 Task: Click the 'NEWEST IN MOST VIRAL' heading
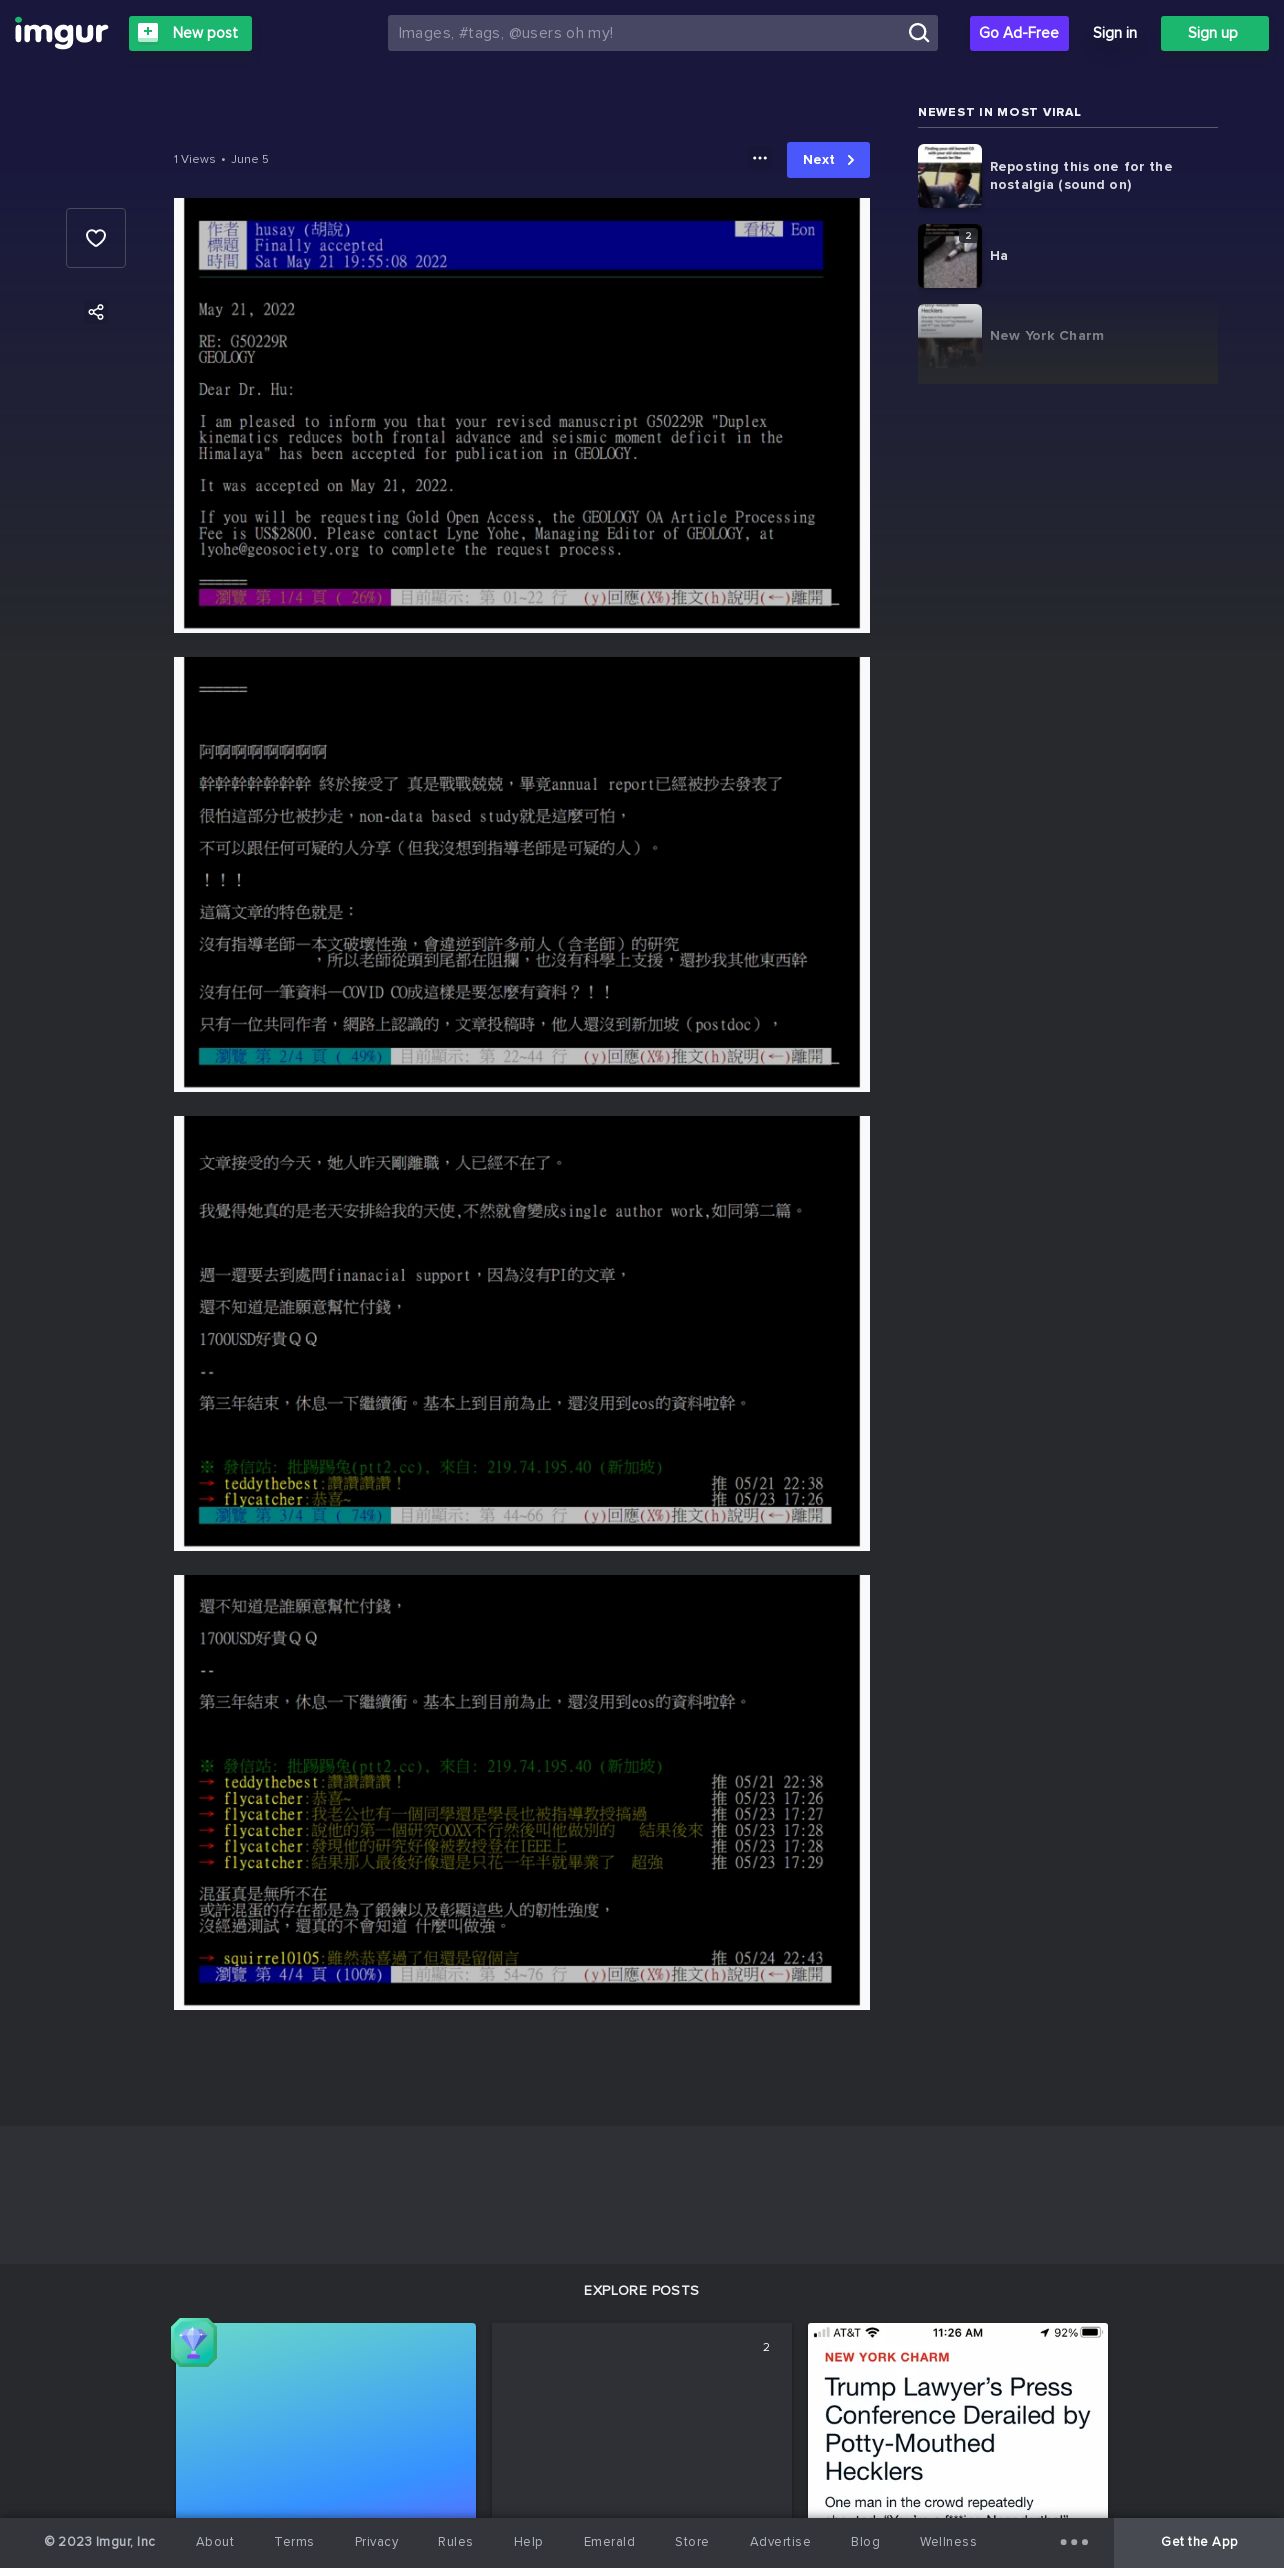(999, 112)
